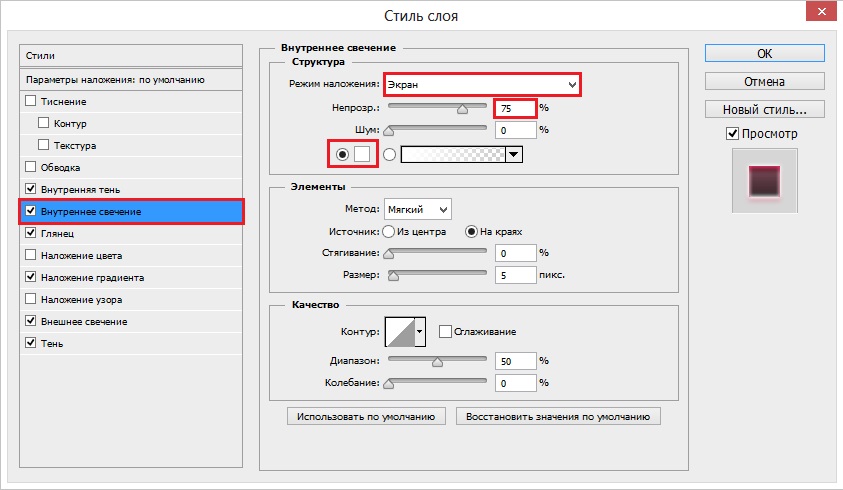The width and height of the screenshot is (843, 490).
Task: Open the Режим наложения dropdown
Action: pos(482,84)
